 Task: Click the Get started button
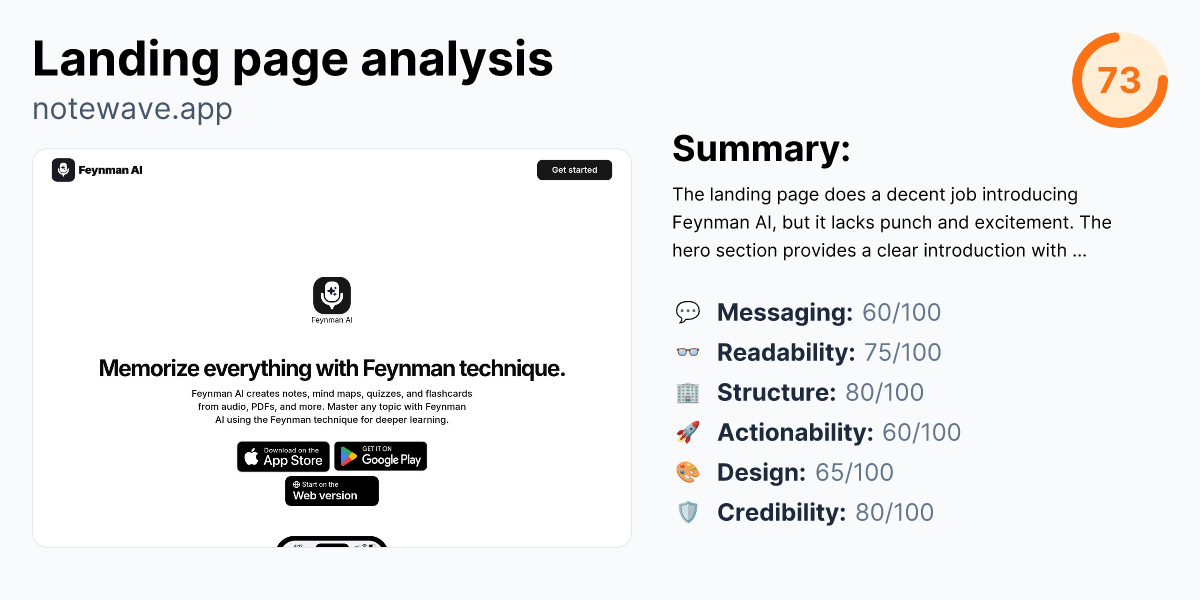574,169
